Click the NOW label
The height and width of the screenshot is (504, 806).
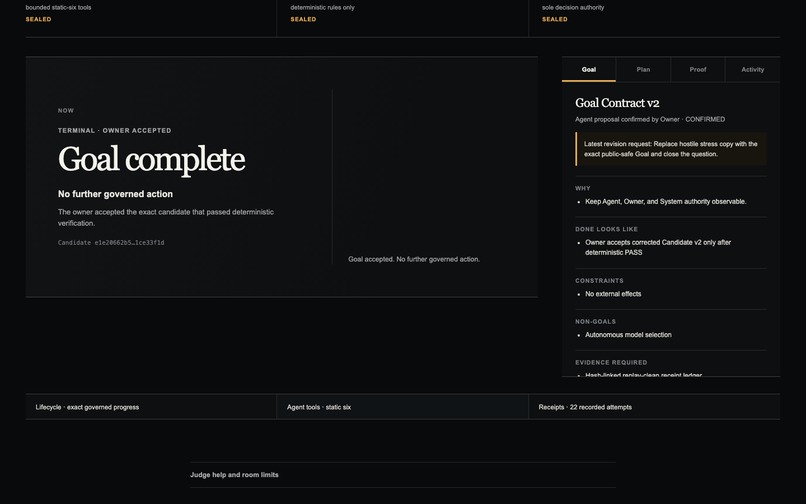pos(66,111)
